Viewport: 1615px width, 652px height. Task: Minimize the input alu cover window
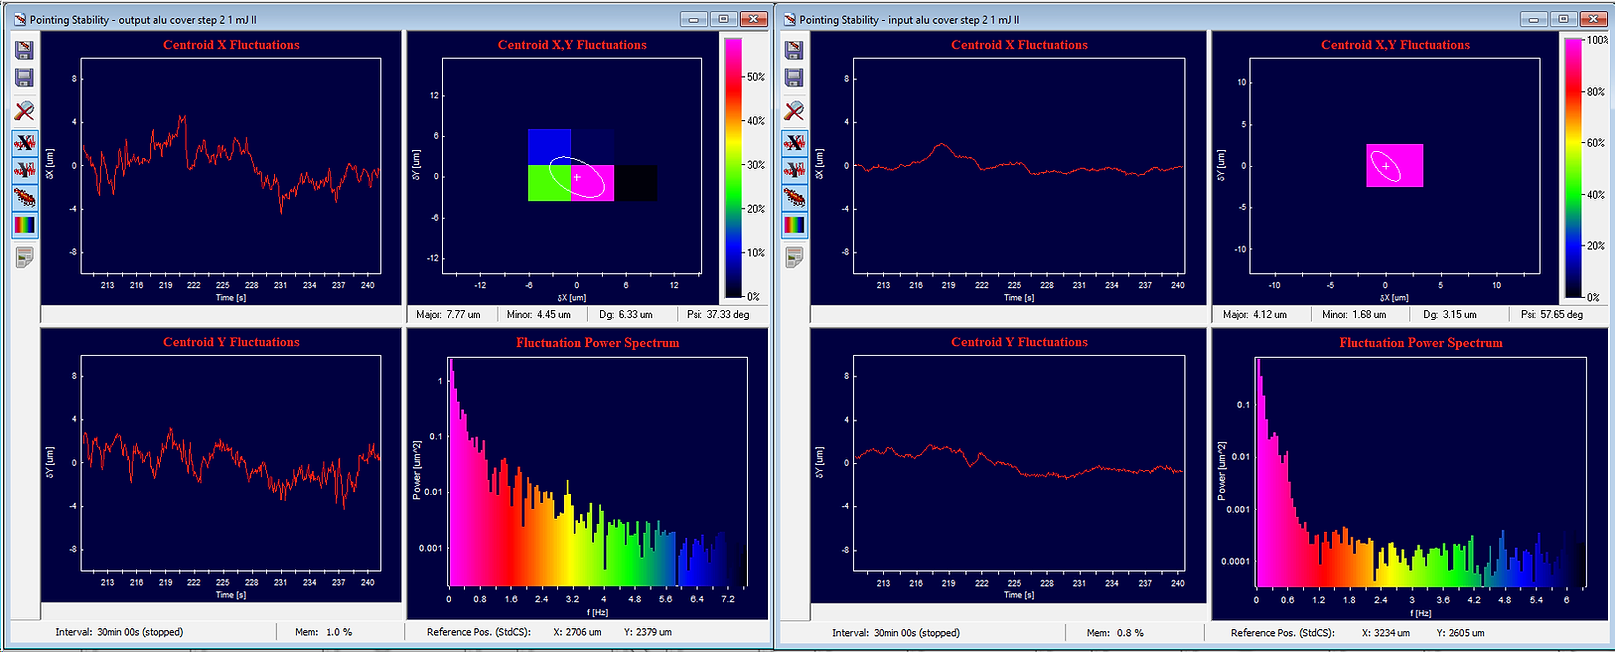1533,19
